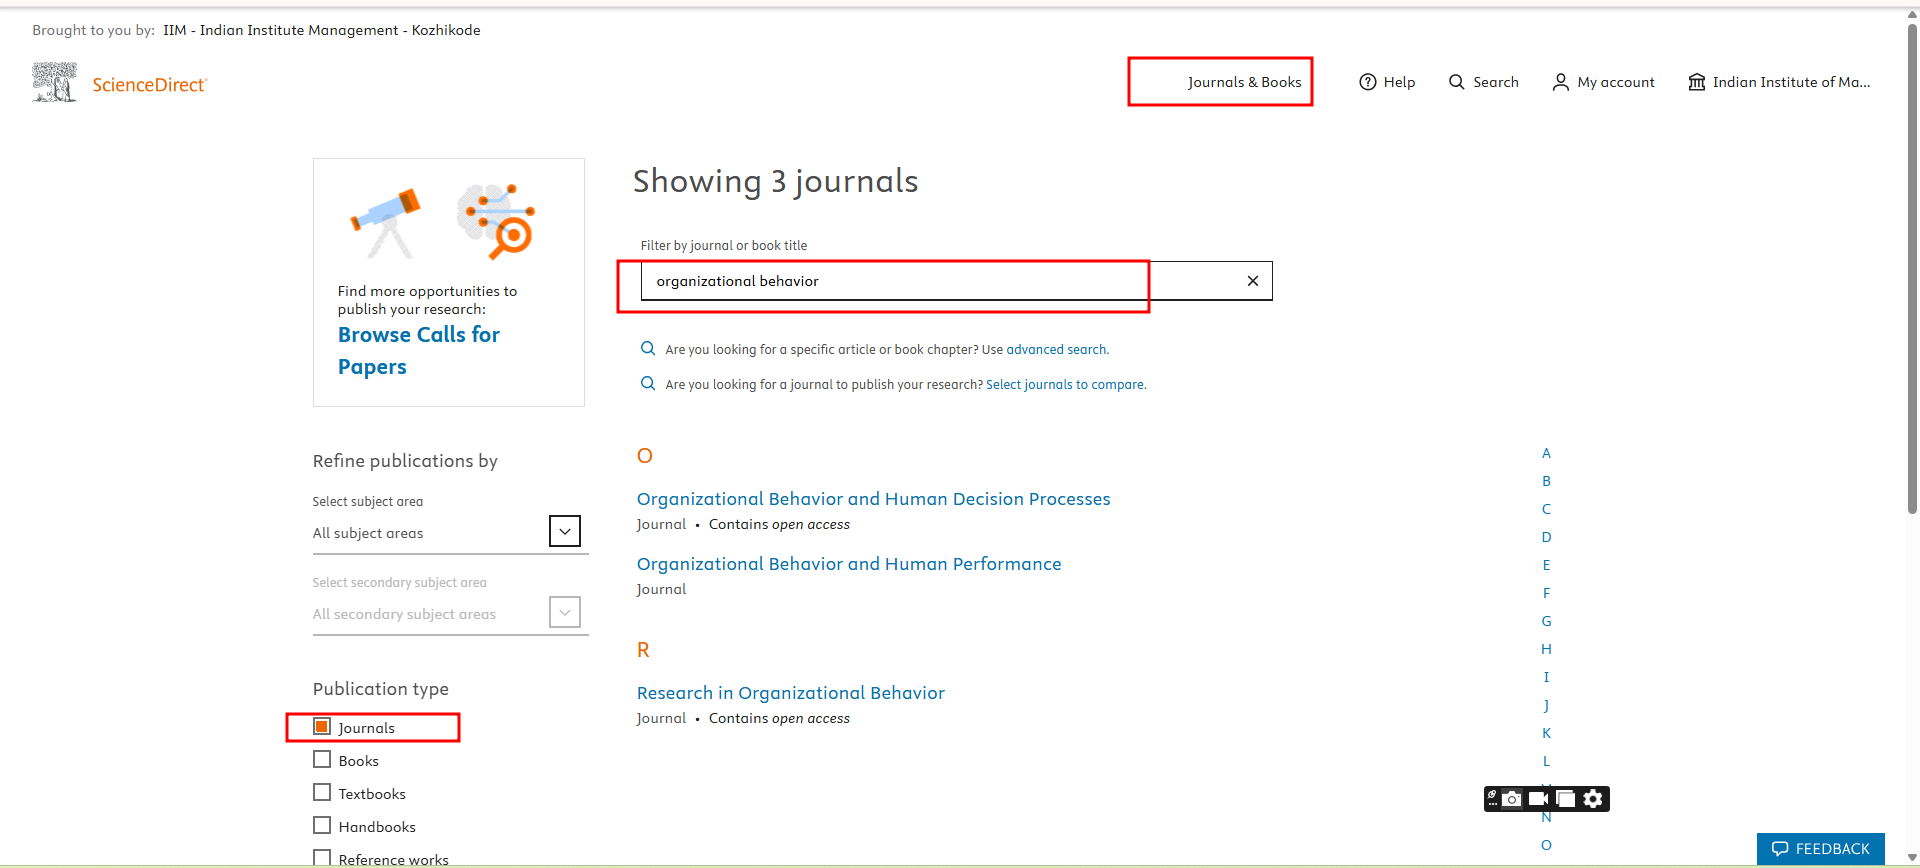The image size is (1920, 868).
Task: Open the My account menu
Action: 1603,82
